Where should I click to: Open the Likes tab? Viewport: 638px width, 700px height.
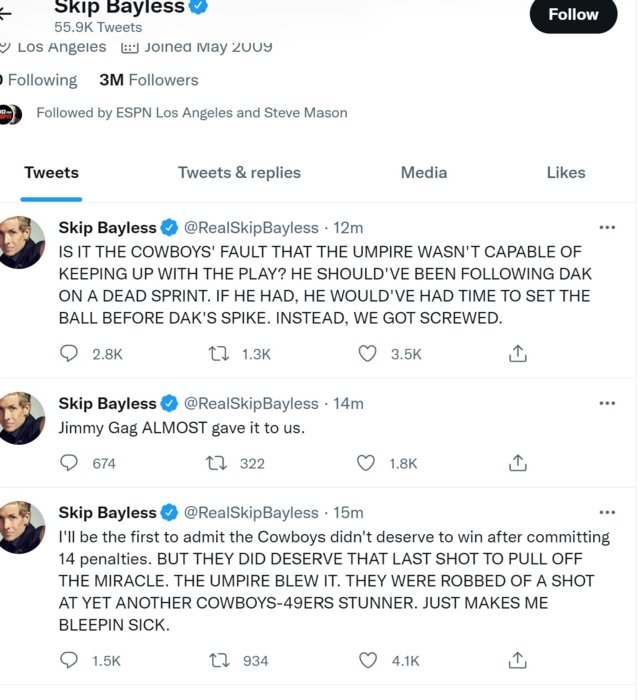click(x=565, y=173)
